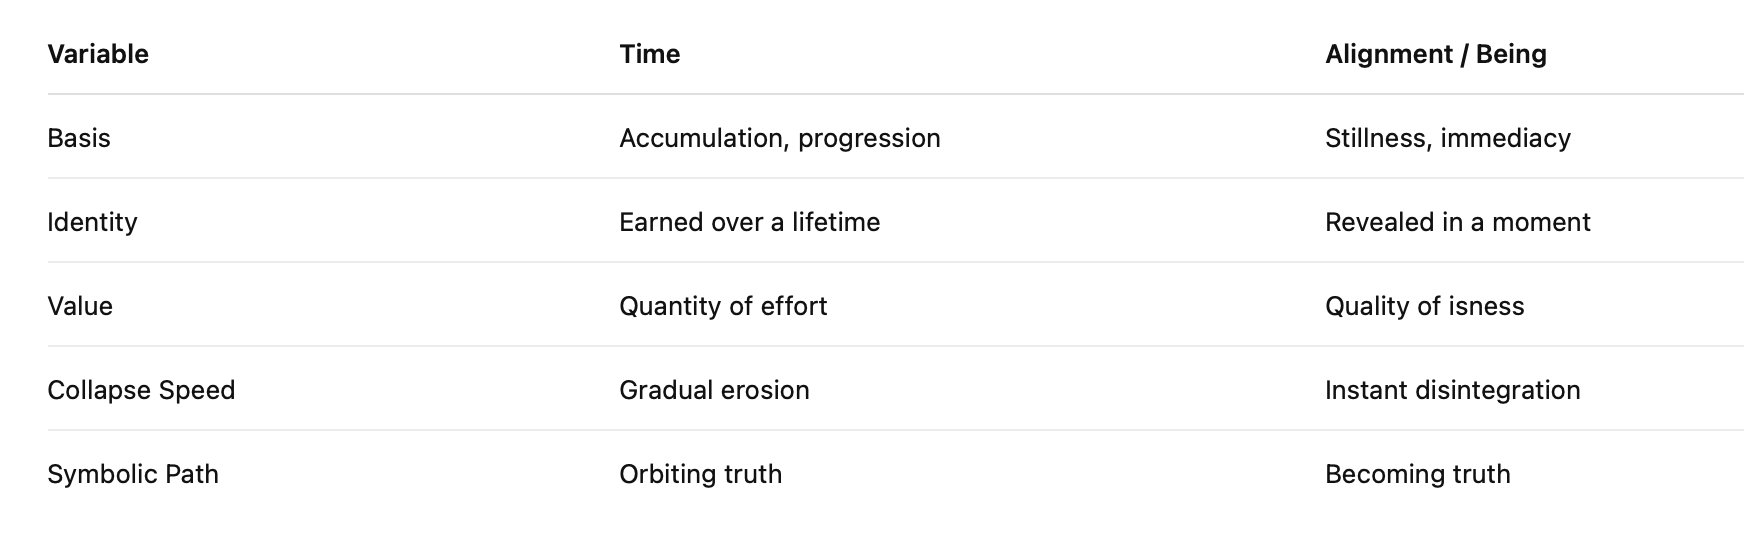The image size is (1744, 548).
Task: Click the word immediacy in Basis row
Action: click(x=1505, y=138)
